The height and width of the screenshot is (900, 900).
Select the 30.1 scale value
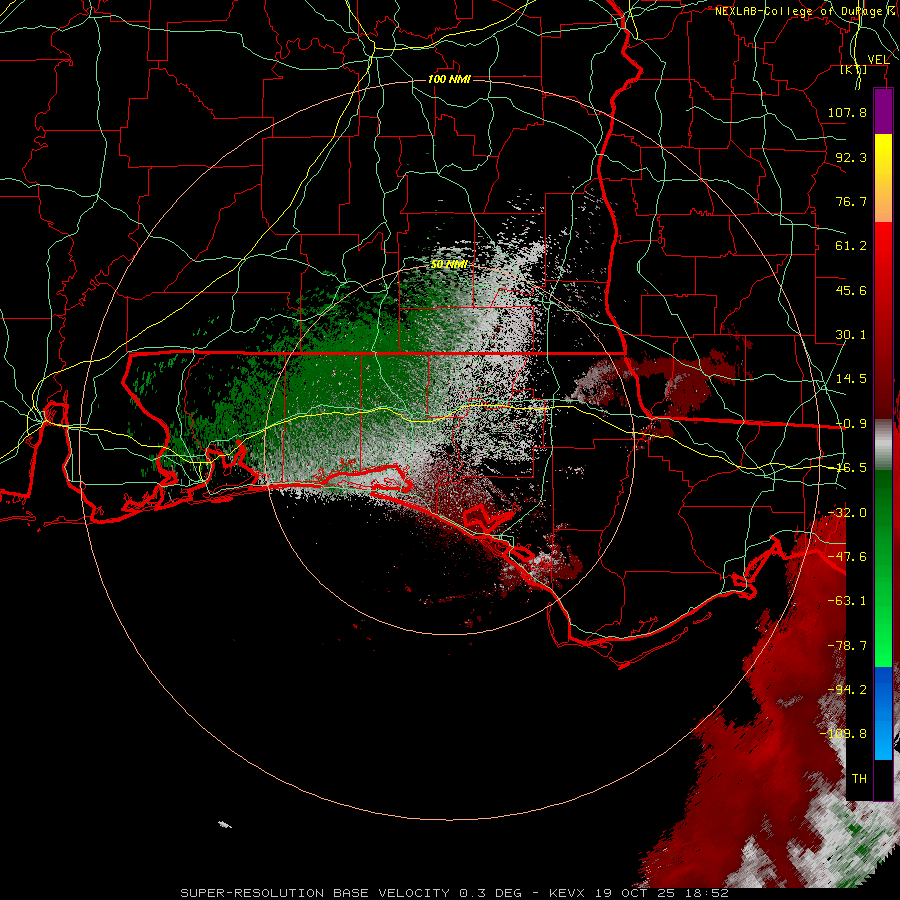(x=851, y=335)
